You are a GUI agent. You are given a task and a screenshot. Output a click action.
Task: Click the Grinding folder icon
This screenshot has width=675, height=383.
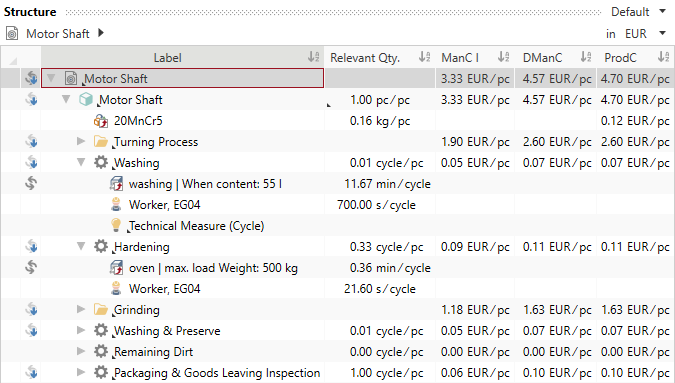101,310
